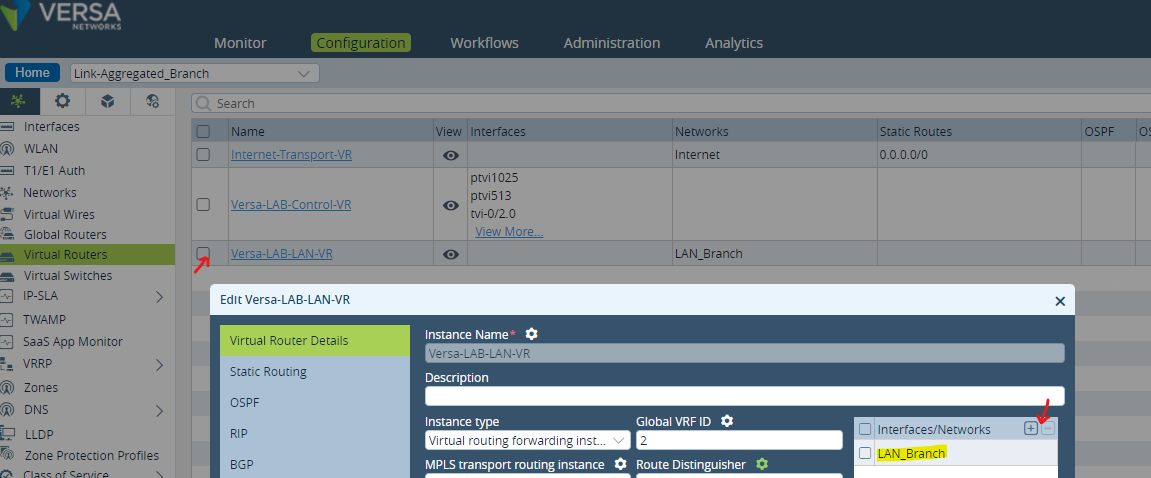The width and height of the screenshot is (1151, 478).
Task: Click the gear icon beside Global VRF ID
Action: click(727, 421)
